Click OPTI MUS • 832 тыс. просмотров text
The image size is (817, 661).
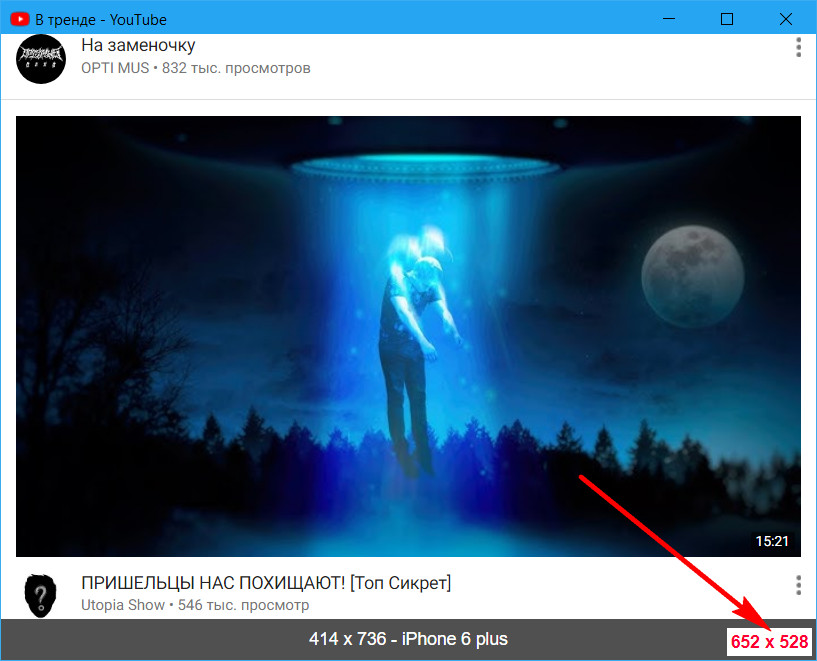[195, 68]
